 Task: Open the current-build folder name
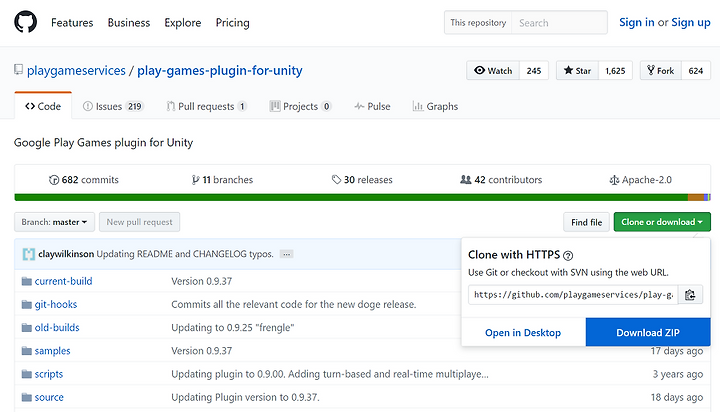pyautogui.click(x=63, y=281)
